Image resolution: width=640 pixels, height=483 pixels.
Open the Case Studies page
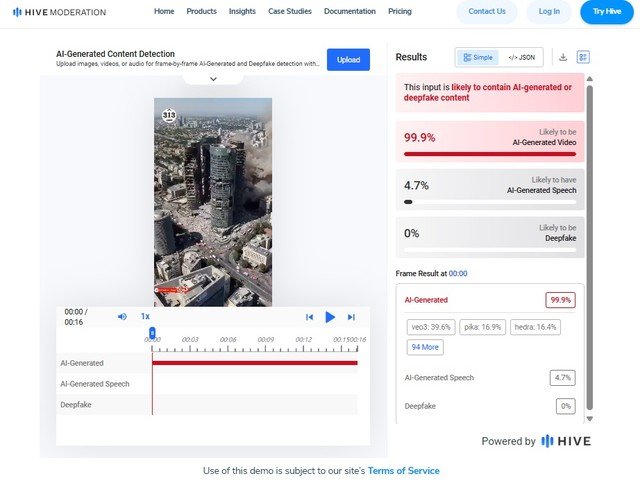point(290,12)
